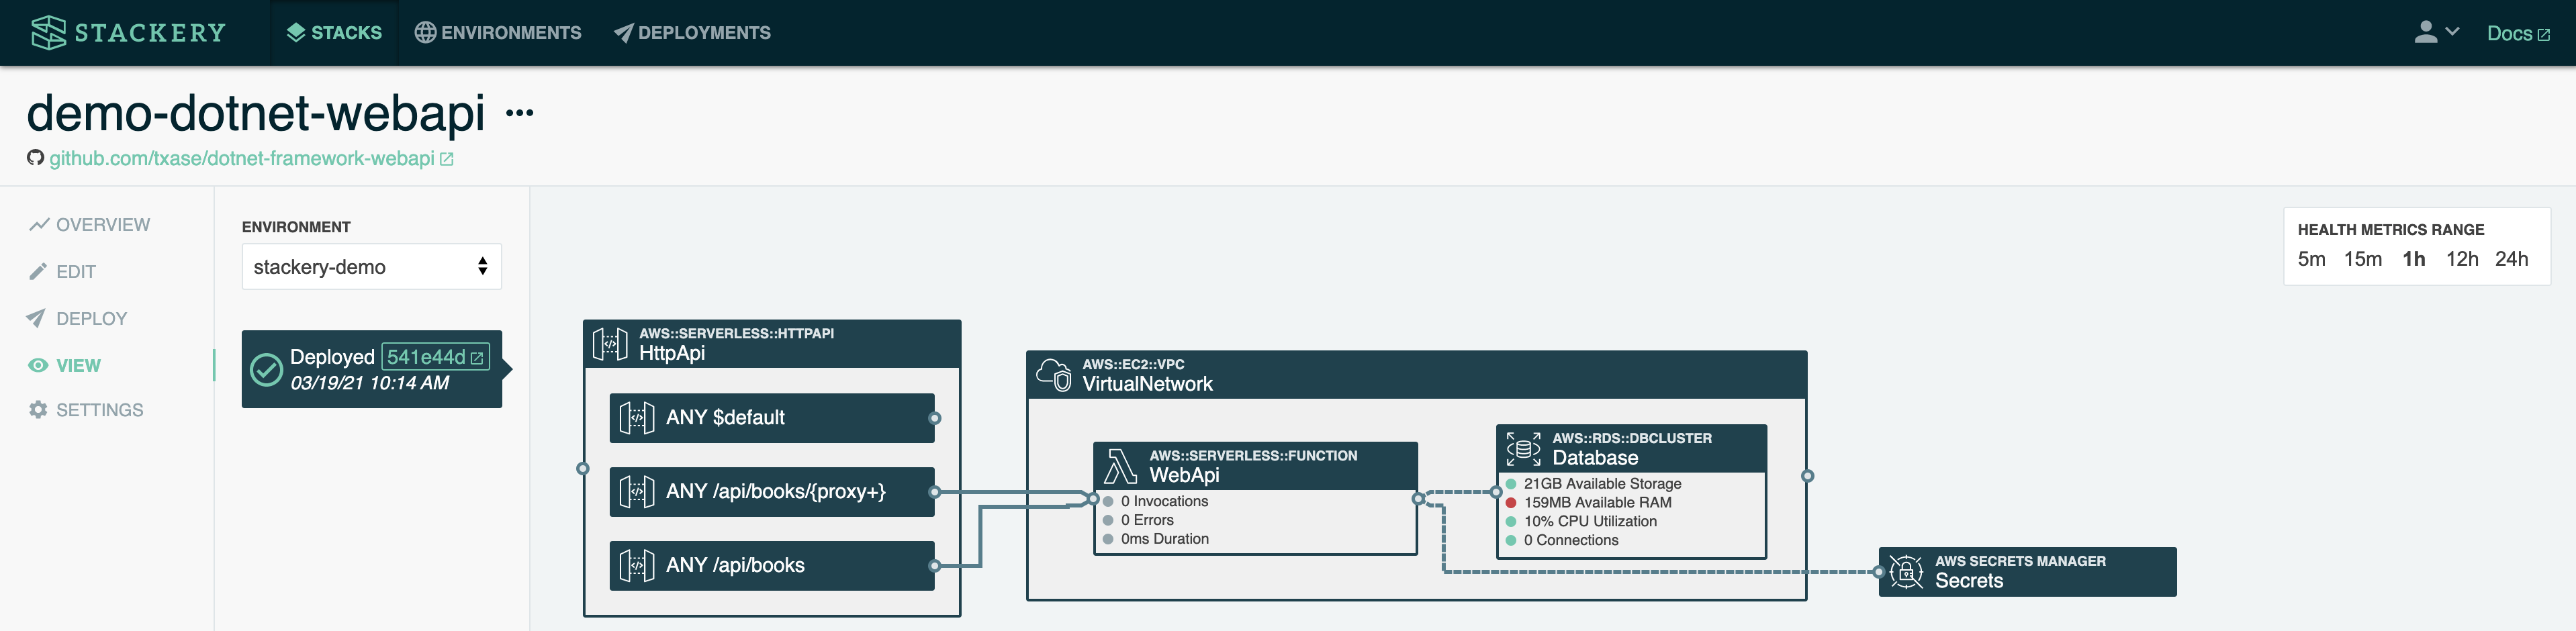The height and width of the screenshot is (631, 2576).
Task: Click the Stackery logo
Action: click(128, 33)
